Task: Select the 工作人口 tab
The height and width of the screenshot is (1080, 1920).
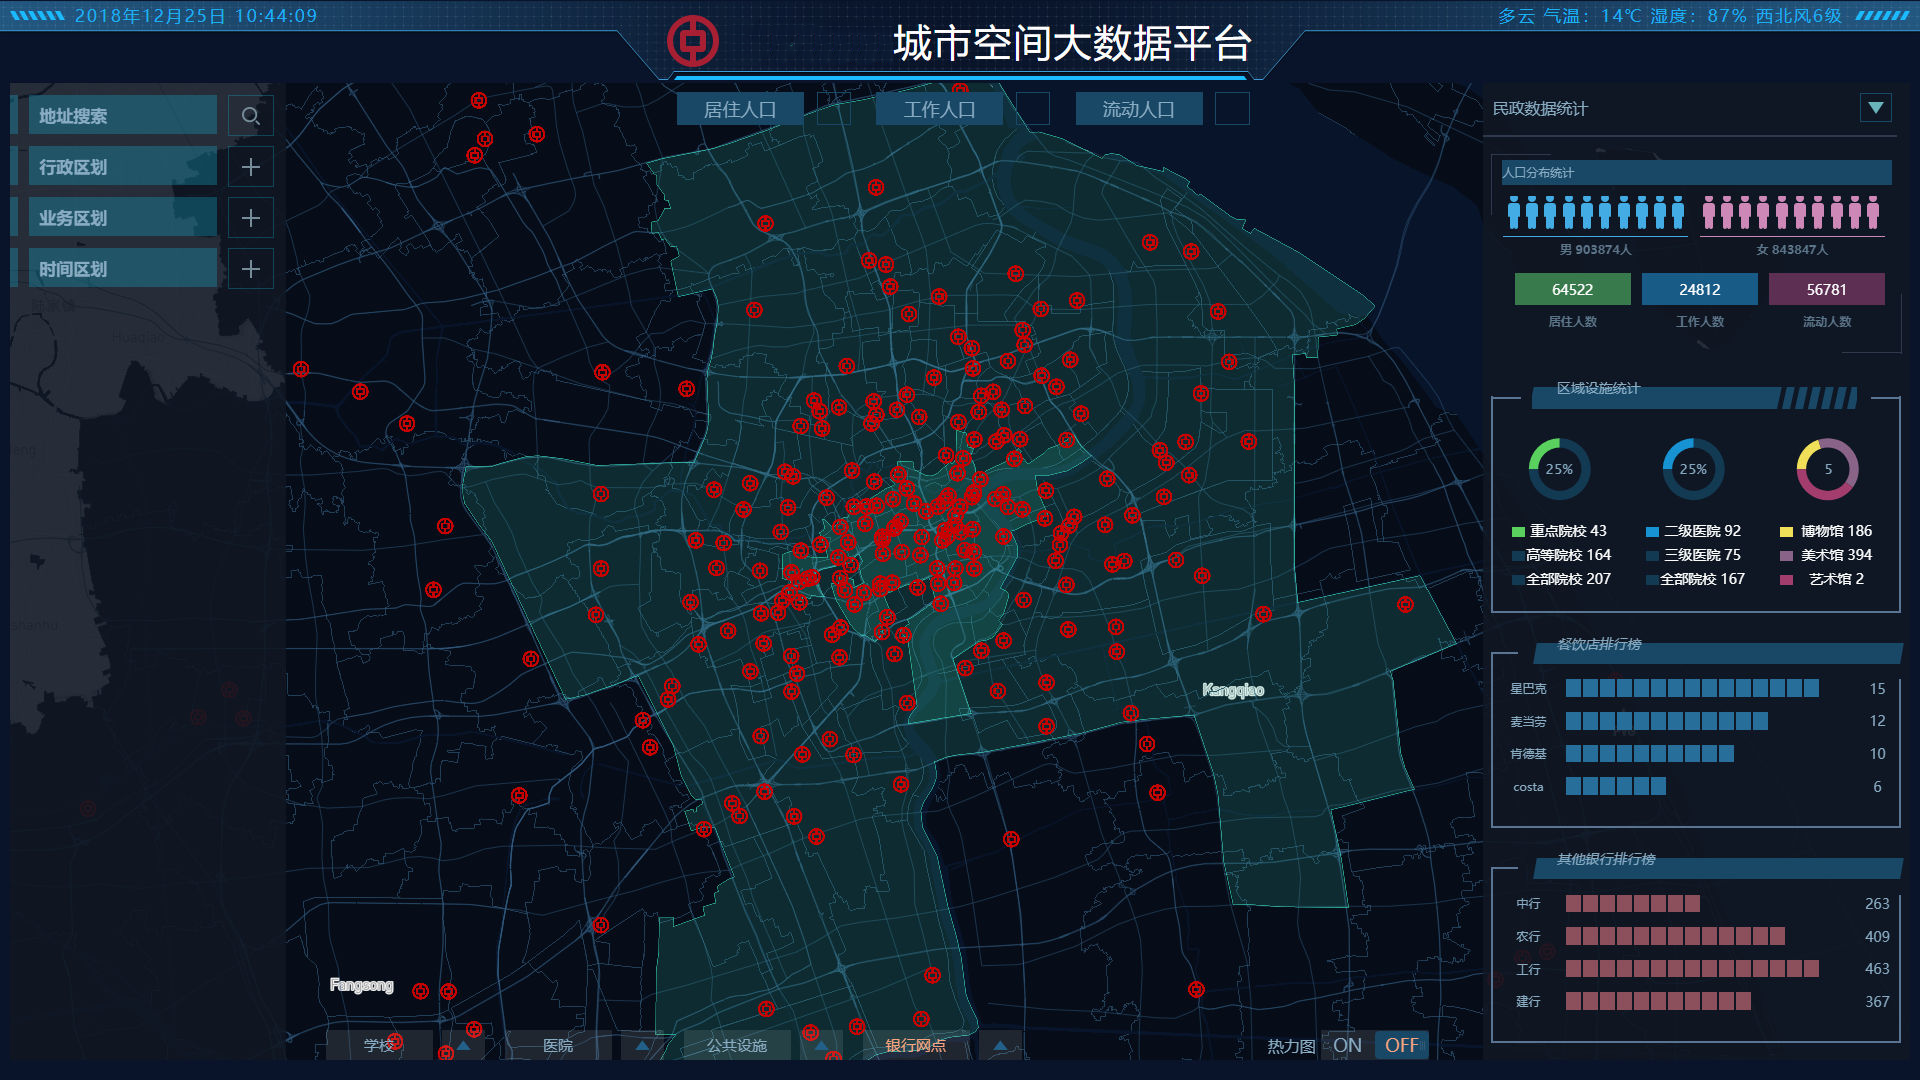Action: [x=939, y=109]
